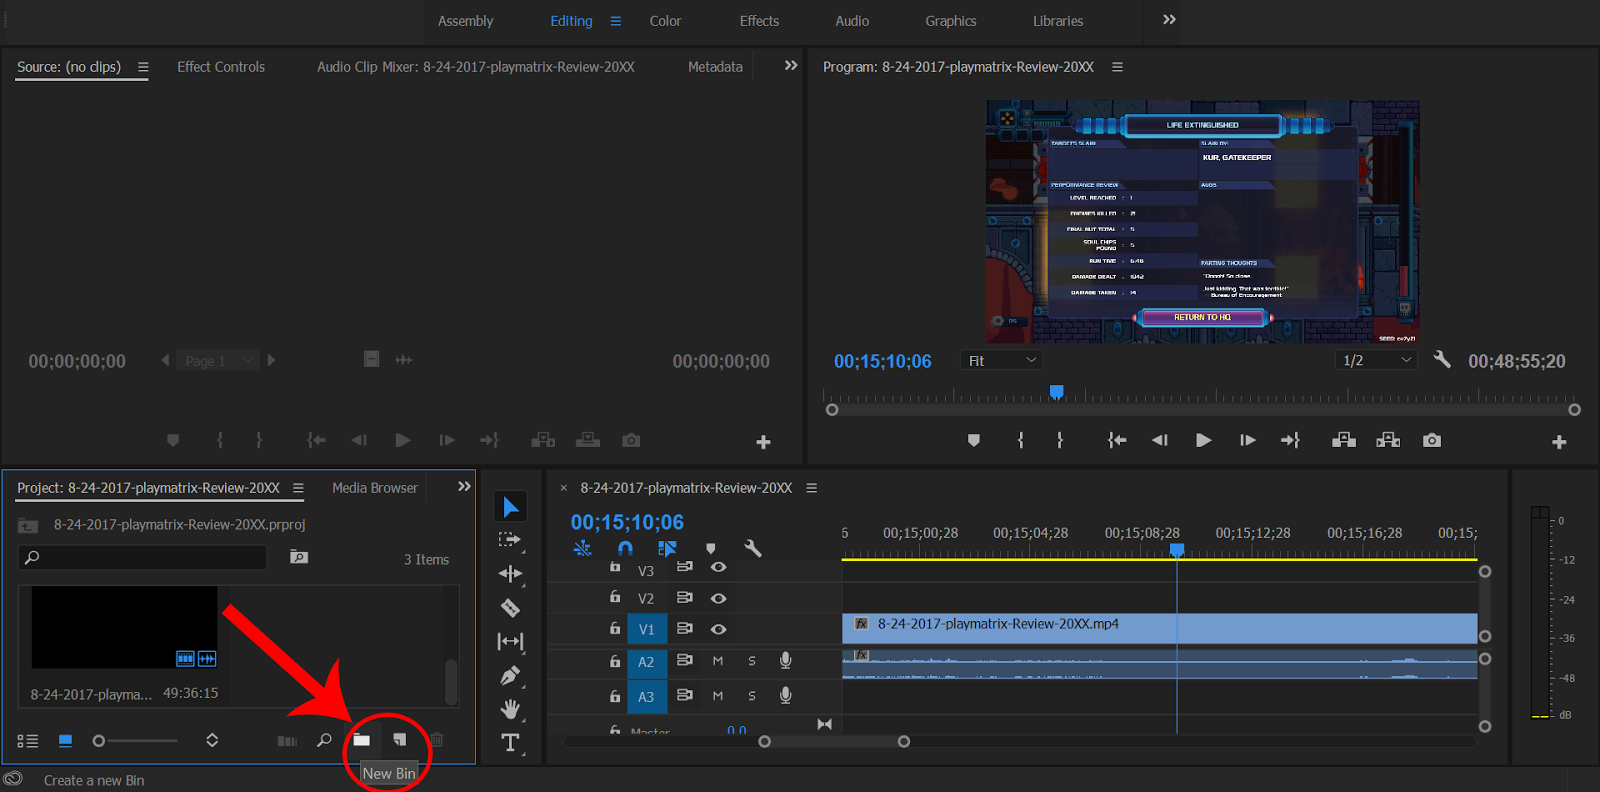The height and width of the screenshot is (792, 1600).
Task: Mute audio track A2
Action: point(717,661)
